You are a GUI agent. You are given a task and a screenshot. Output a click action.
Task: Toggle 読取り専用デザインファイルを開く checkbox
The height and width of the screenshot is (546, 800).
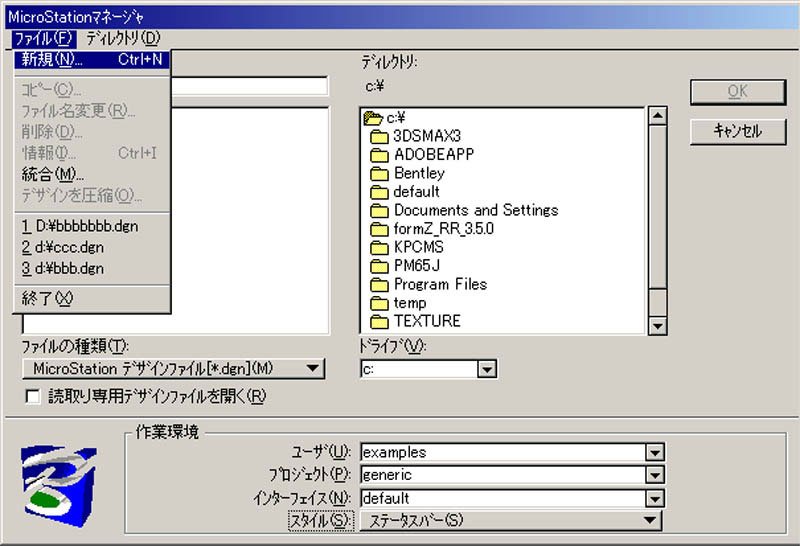pyautogui.click(x=33, y=396)
